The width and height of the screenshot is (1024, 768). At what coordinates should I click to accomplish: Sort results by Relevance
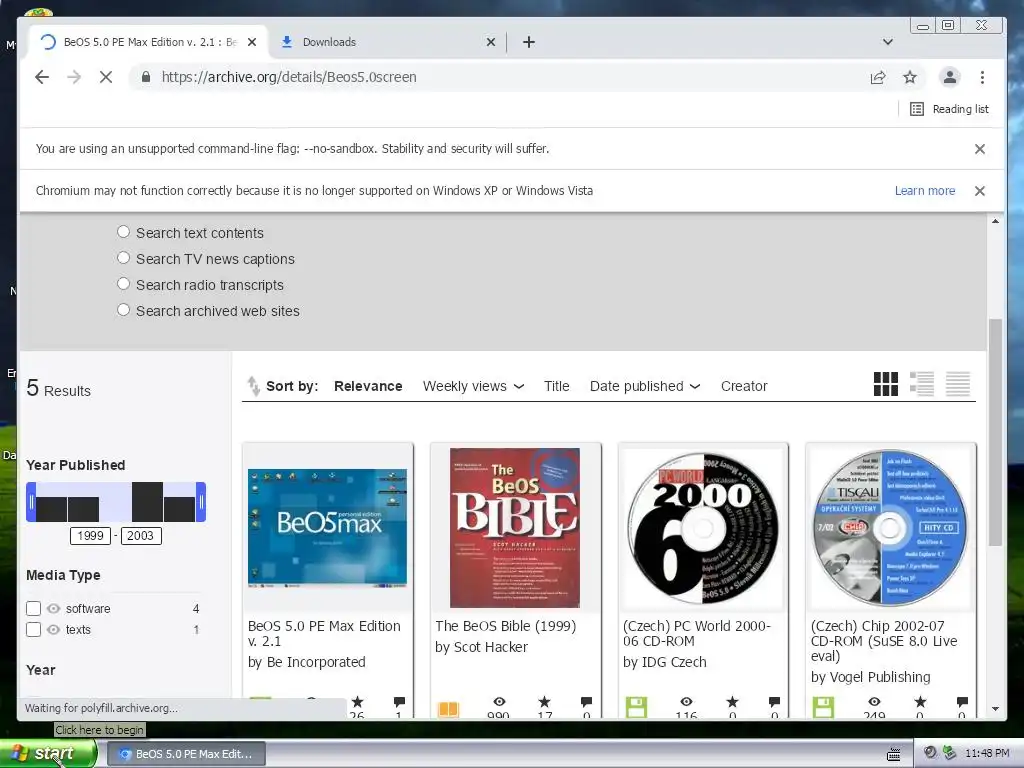tap(368, 386)
